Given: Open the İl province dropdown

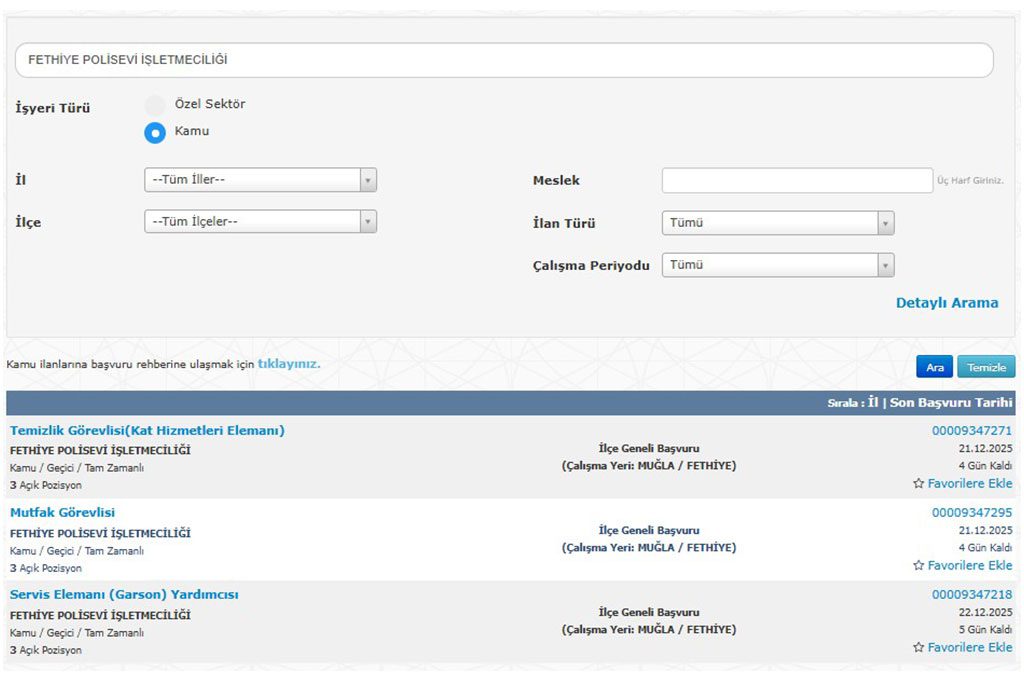Looking at the screenshot, I should (260, 180).
